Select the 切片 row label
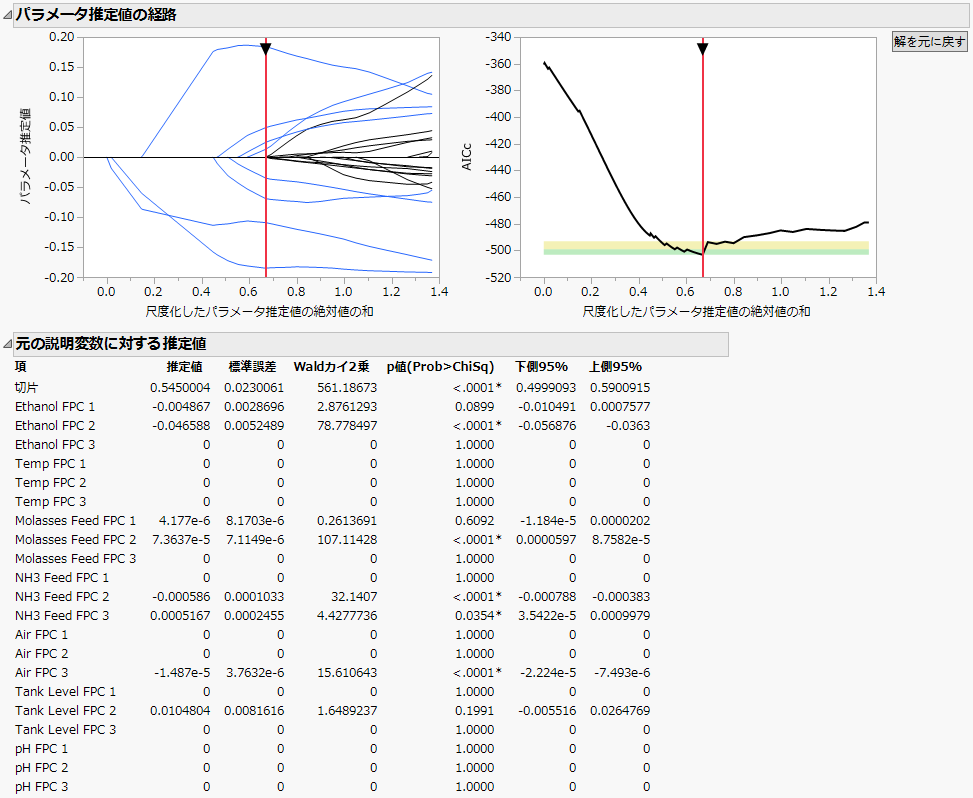 (27, 387)
